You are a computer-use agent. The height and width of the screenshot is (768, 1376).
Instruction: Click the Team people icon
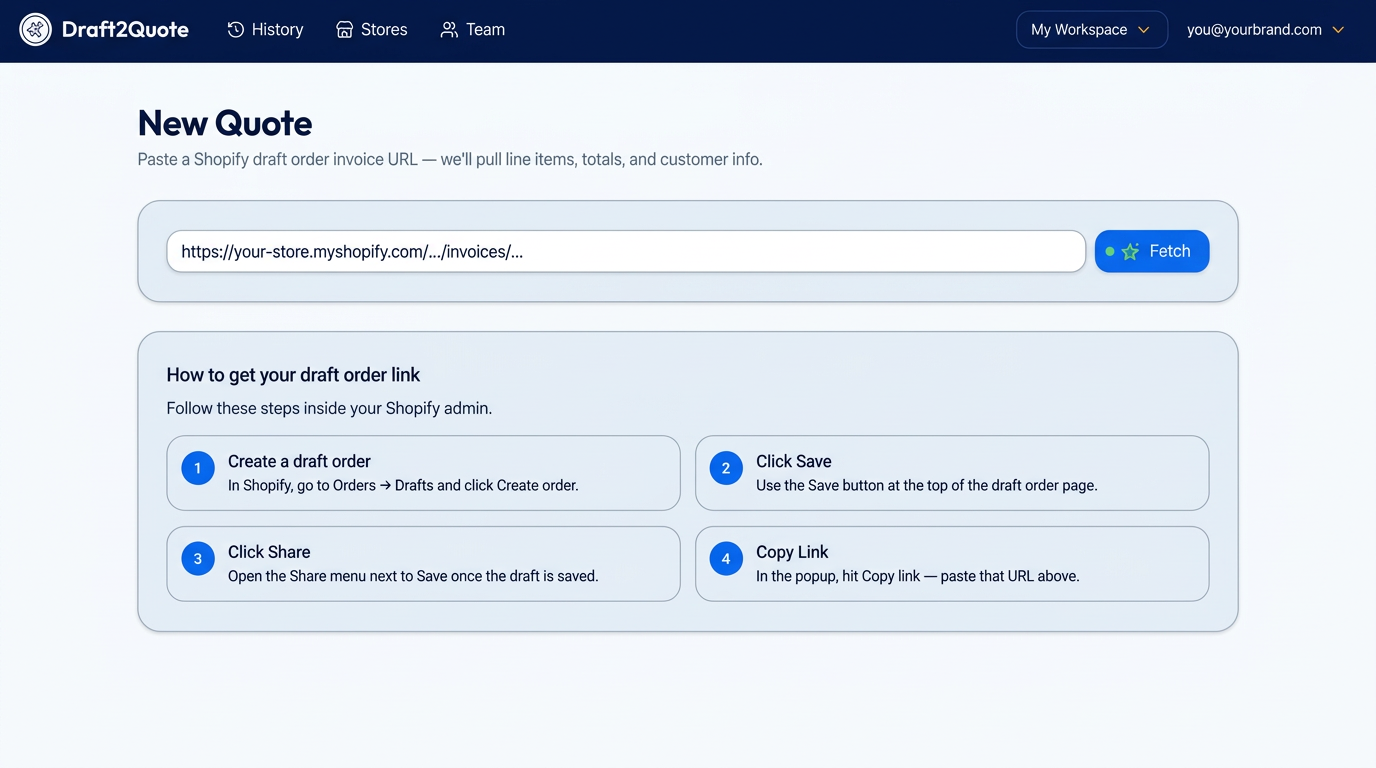449,30
